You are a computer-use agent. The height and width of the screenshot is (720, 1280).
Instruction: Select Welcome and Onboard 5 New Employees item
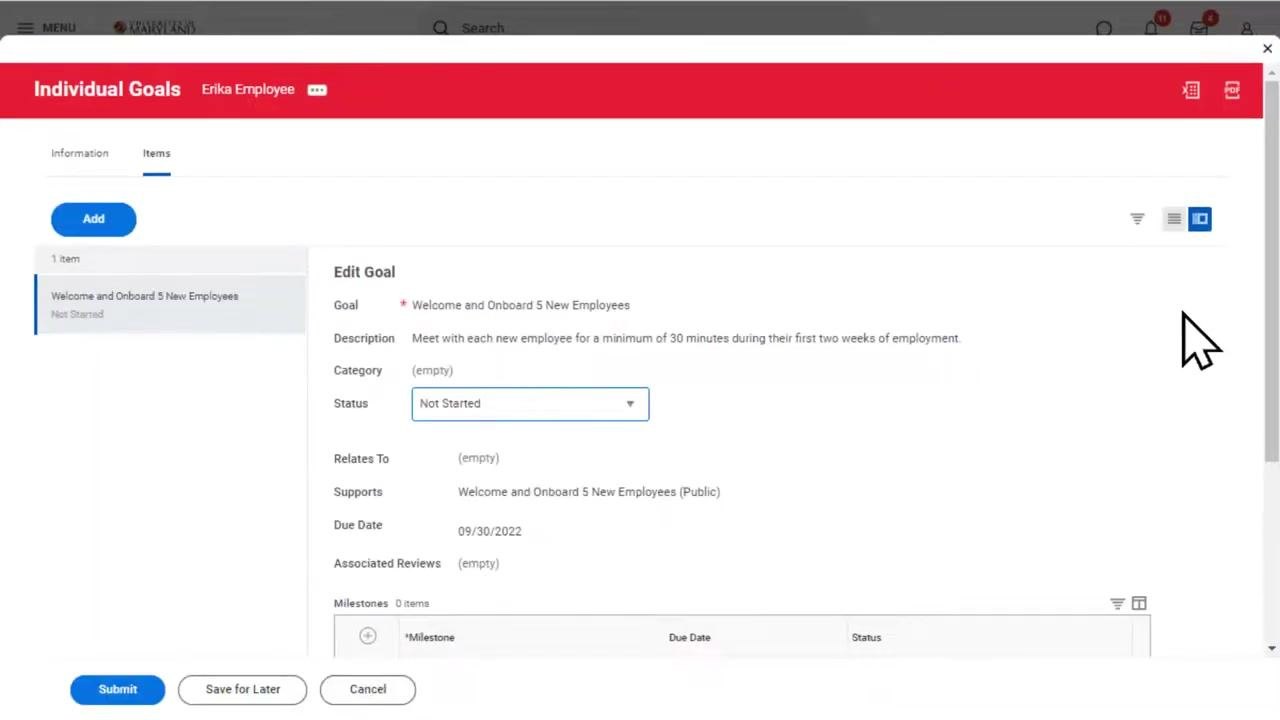pyautogui.click(x=171, y=304)
